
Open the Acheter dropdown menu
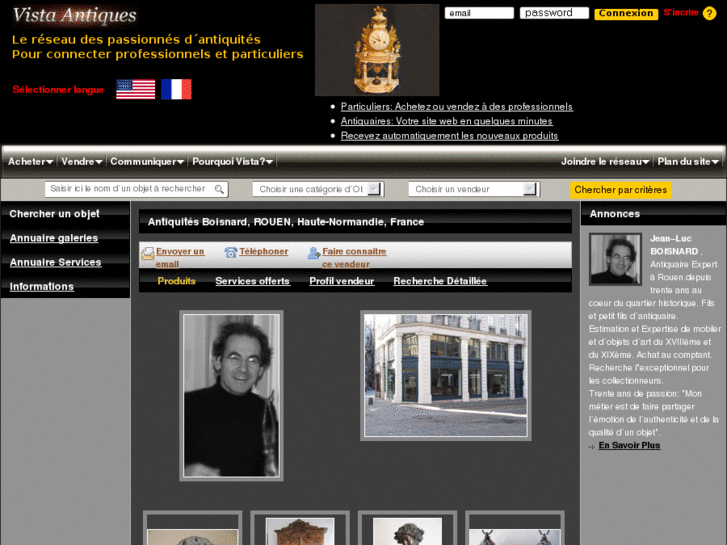point(31,161)
